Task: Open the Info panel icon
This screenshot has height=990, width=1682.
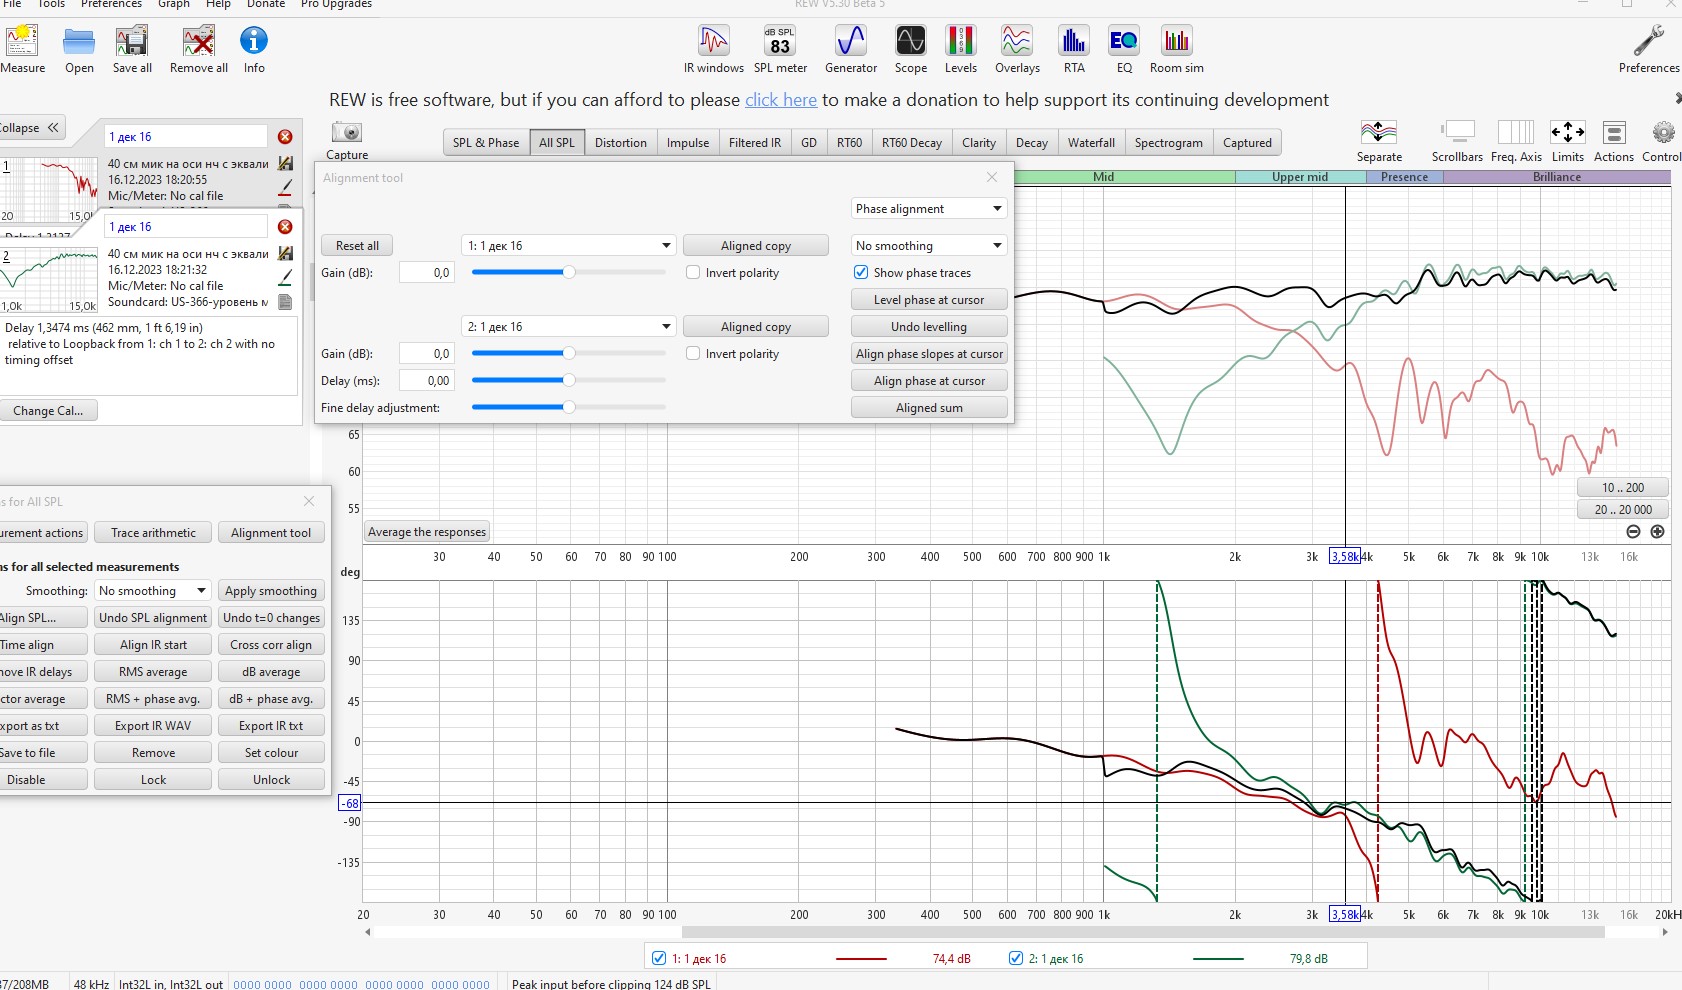Action: tap(254, 41)
